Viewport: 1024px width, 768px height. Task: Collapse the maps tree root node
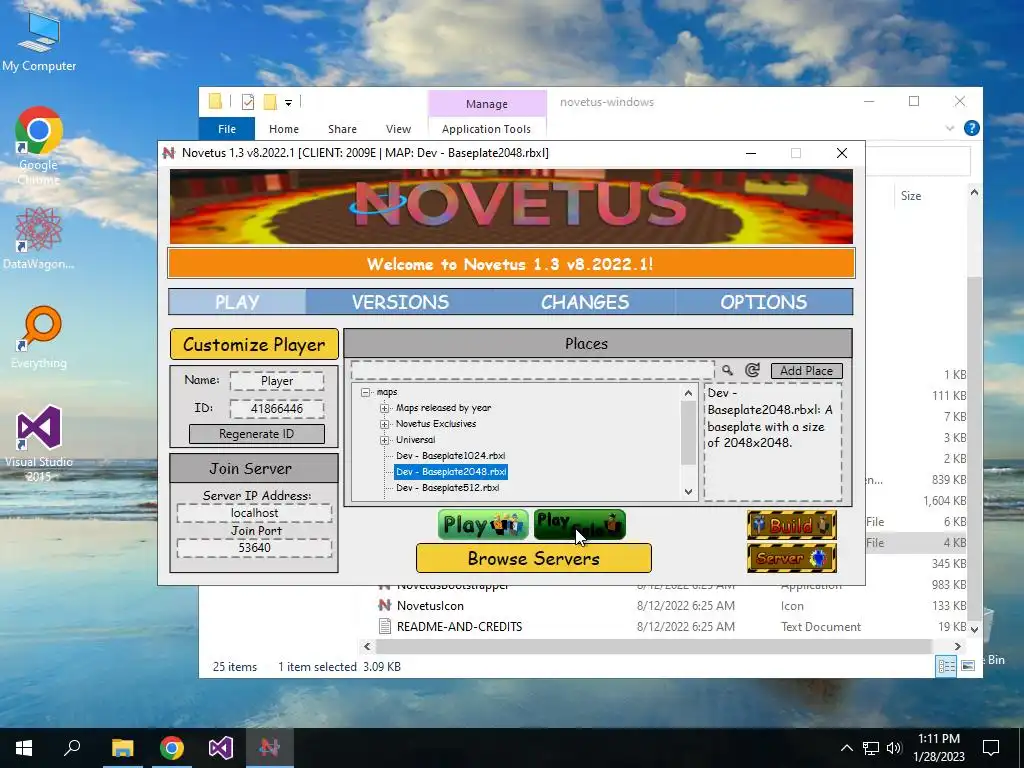[366, 392]
